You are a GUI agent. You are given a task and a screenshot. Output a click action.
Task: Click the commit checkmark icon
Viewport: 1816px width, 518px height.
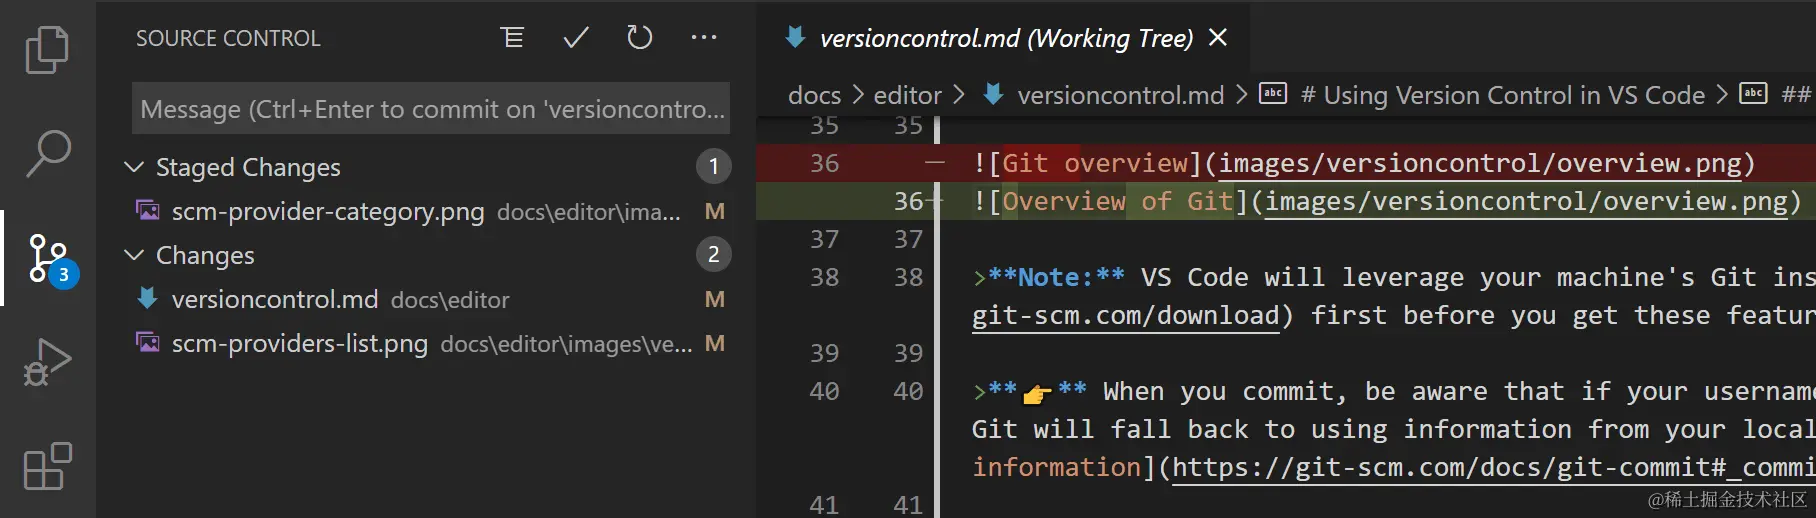tap(576, 38)
